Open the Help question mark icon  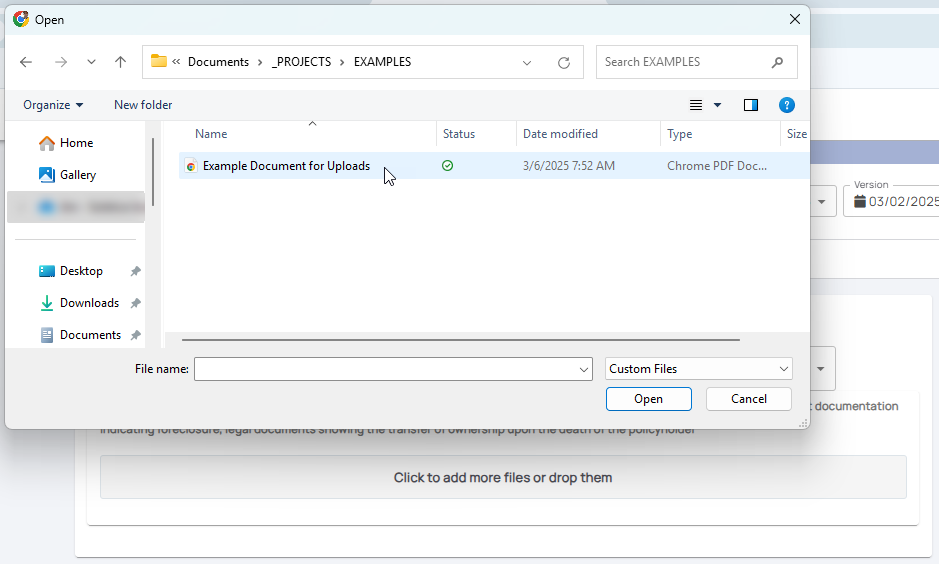click(787, 105)
